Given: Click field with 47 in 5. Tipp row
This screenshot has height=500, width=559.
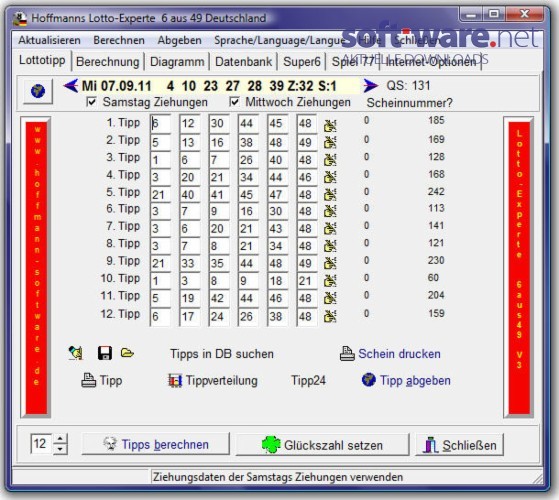Looking at the screenshot, I should coord(277,195).
